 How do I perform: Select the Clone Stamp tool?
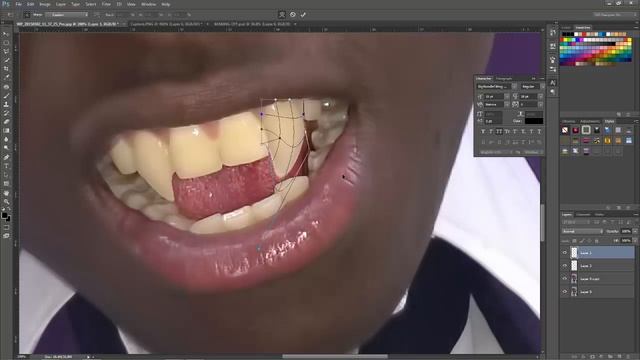[x=6, y=104]
